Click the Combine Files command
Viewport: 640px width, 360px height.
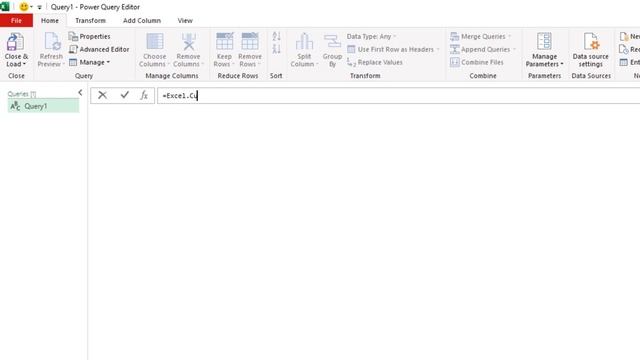click(477, 62)
